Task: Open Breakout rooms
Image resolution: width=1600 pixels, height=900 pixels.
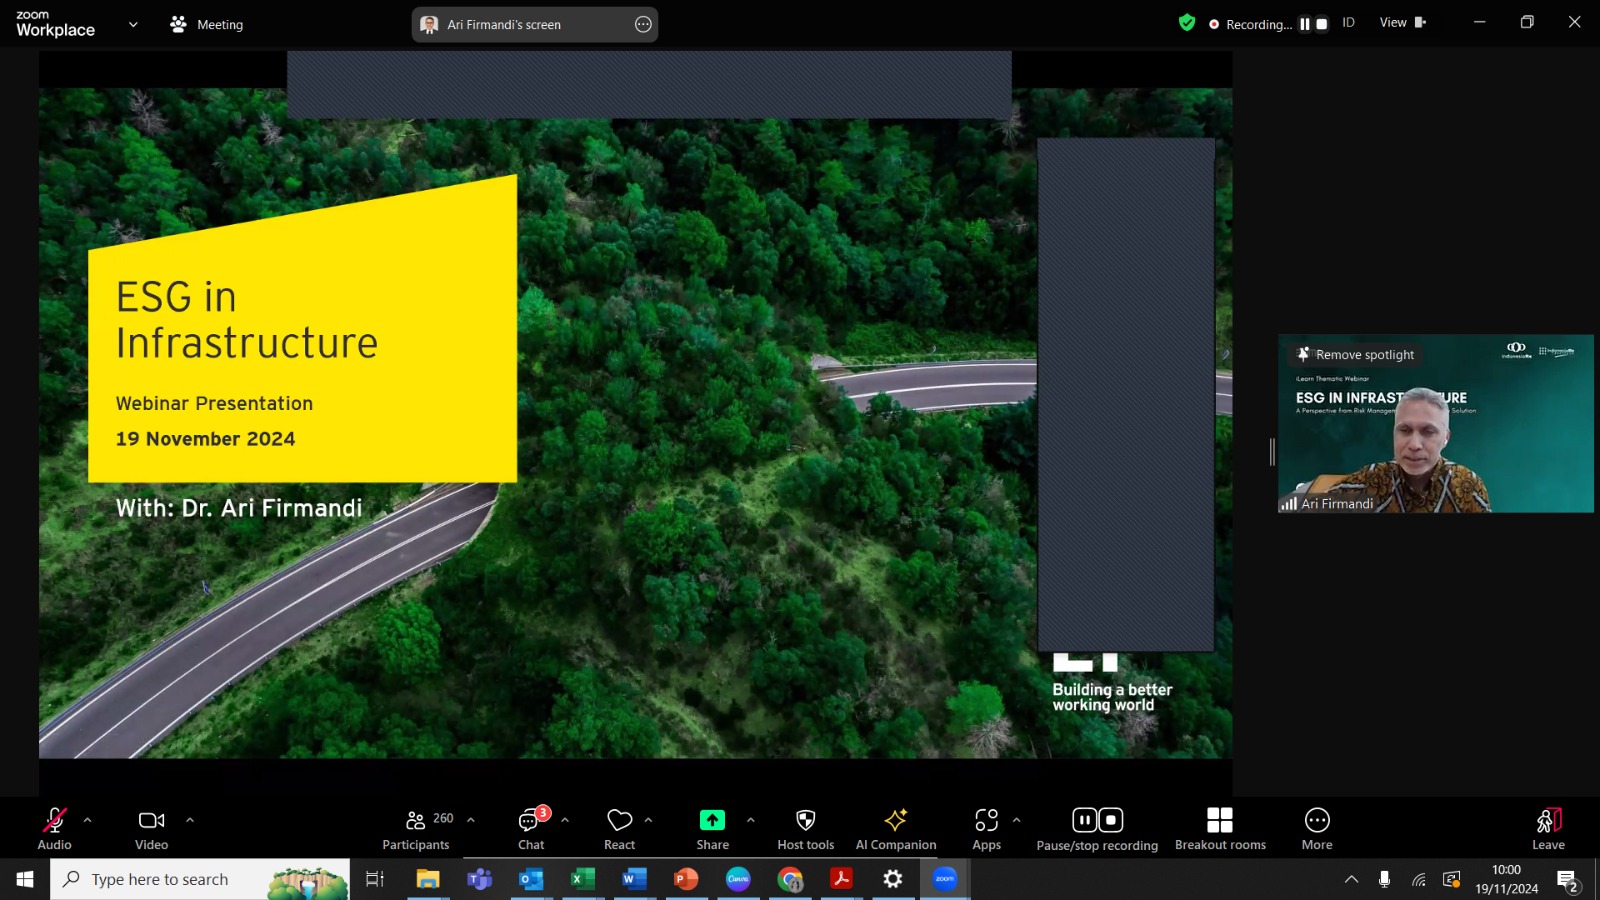Action: (x=1220, y=829)
